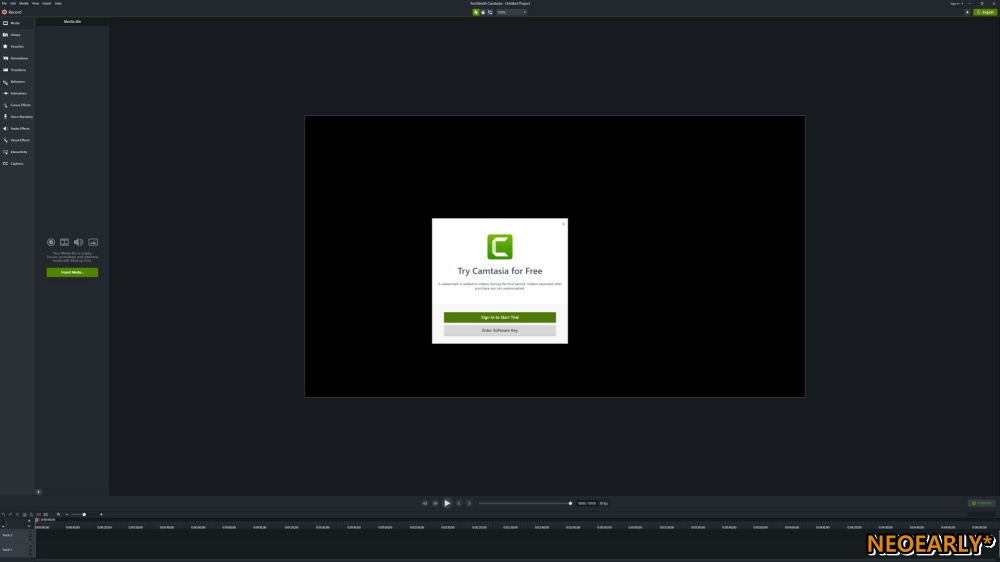Image resolution: width=1000 pixels, height=562 pixels.
Task: Open the Annotations tab
Action: [x=17, y=58]
